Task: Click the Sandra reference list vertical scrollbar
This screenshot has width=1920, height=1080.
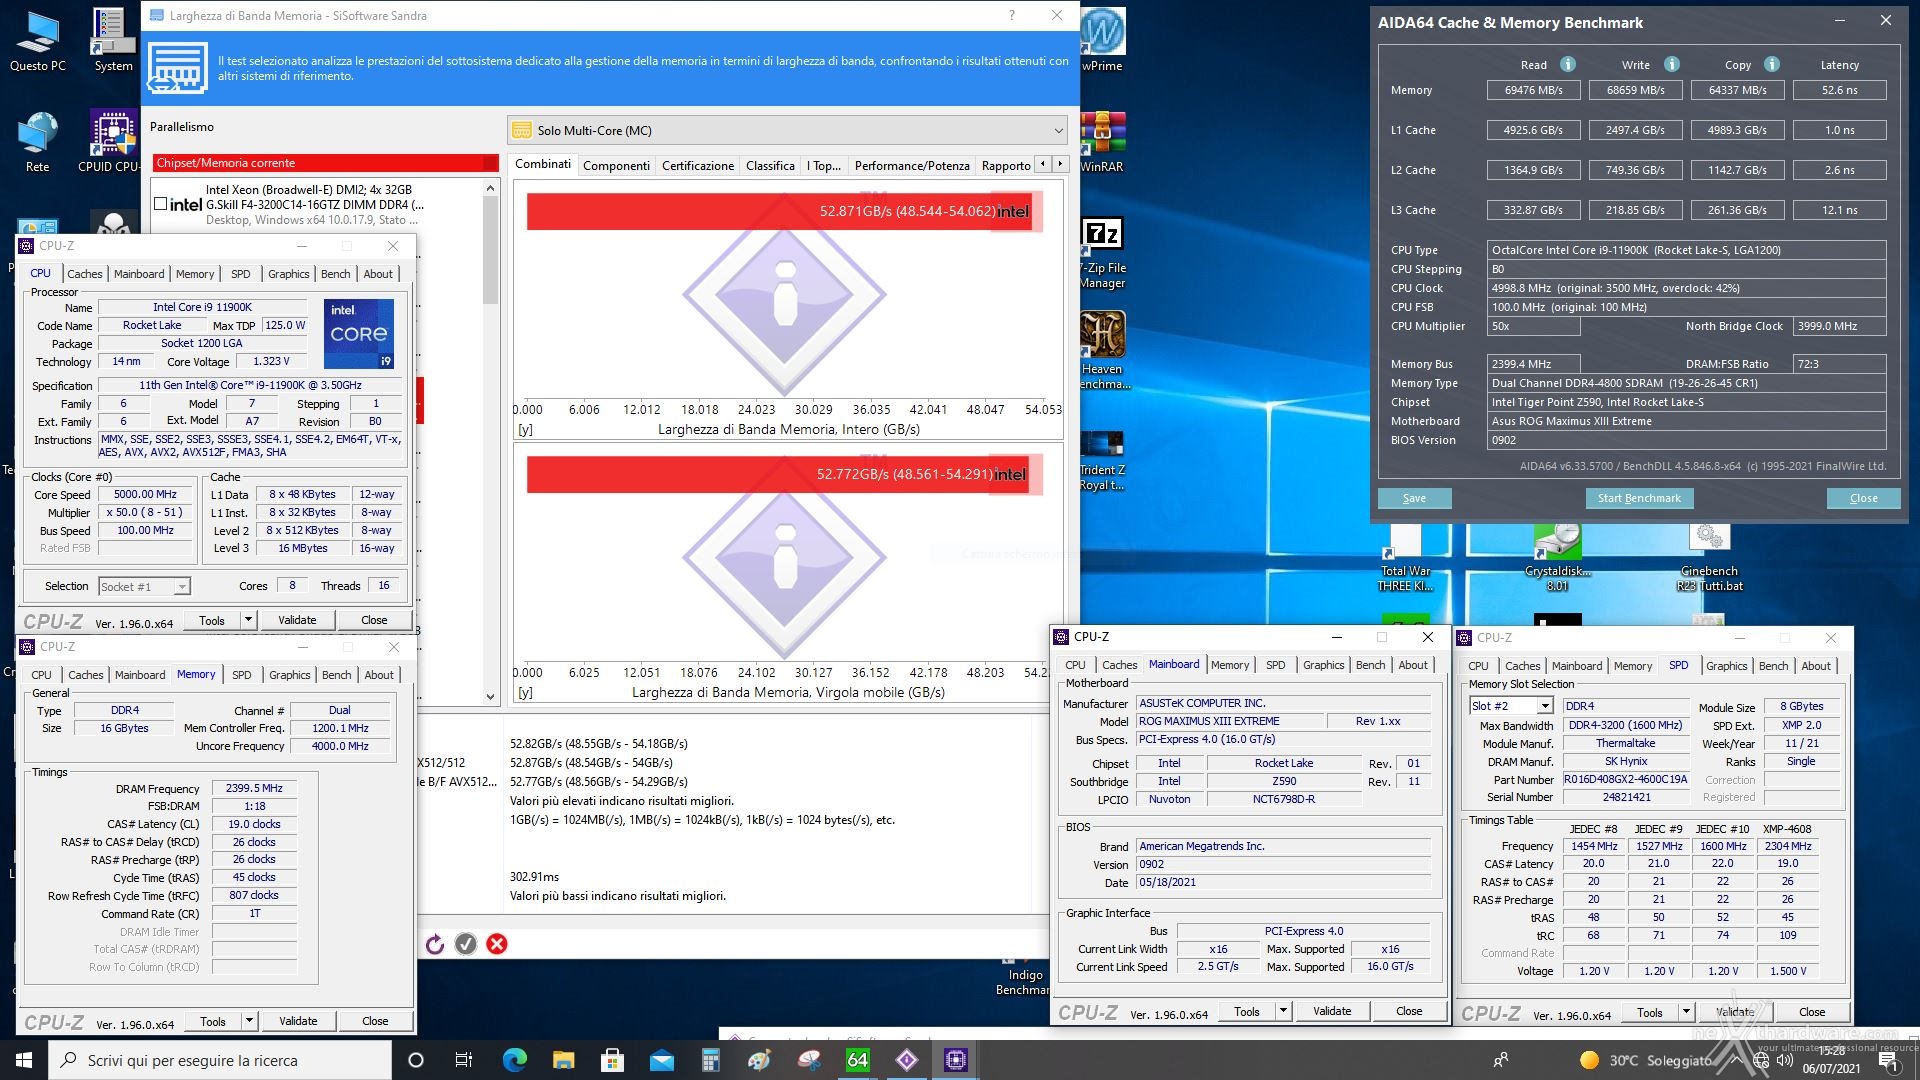Action: pos(490,440)
